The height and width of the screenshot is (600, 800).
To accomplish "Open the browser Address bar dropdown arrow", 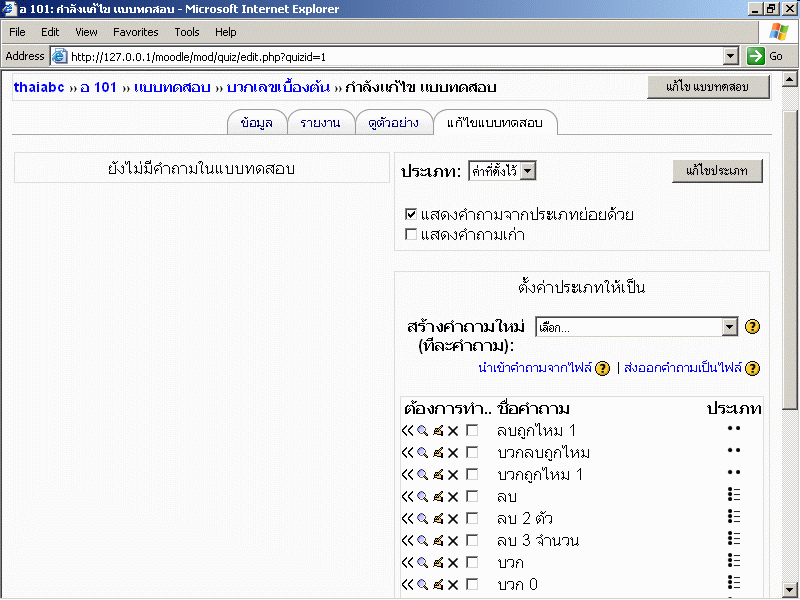I will pos(731,56).
